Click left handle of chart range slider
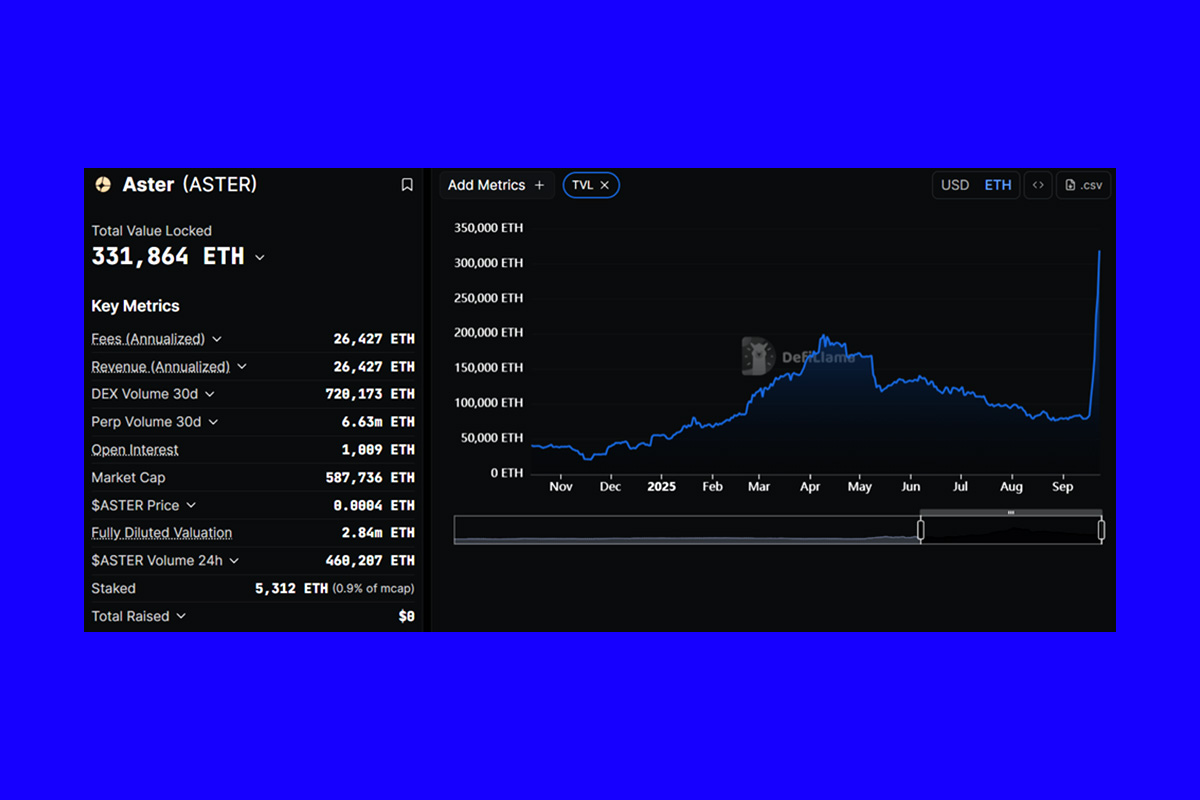The height and width of the screenshot is (800, 1200). (x=921, y=530)
